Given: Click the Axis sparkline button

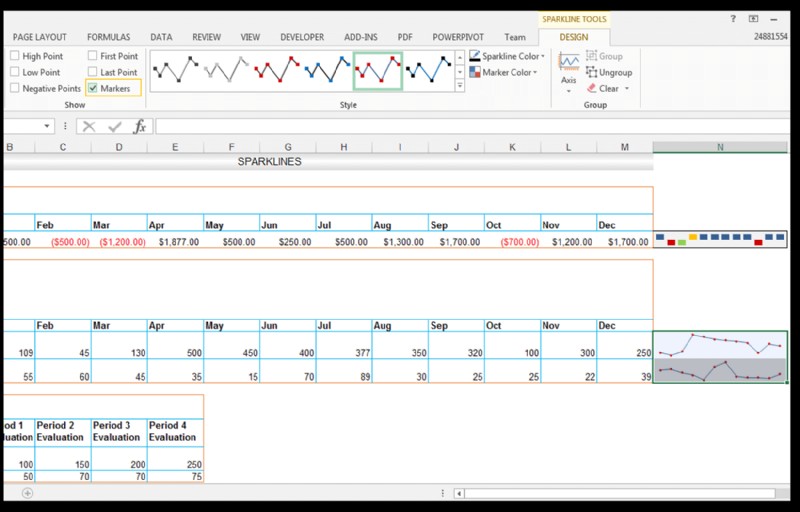Looking at the screenshot, I should click(x=568, y=68).
